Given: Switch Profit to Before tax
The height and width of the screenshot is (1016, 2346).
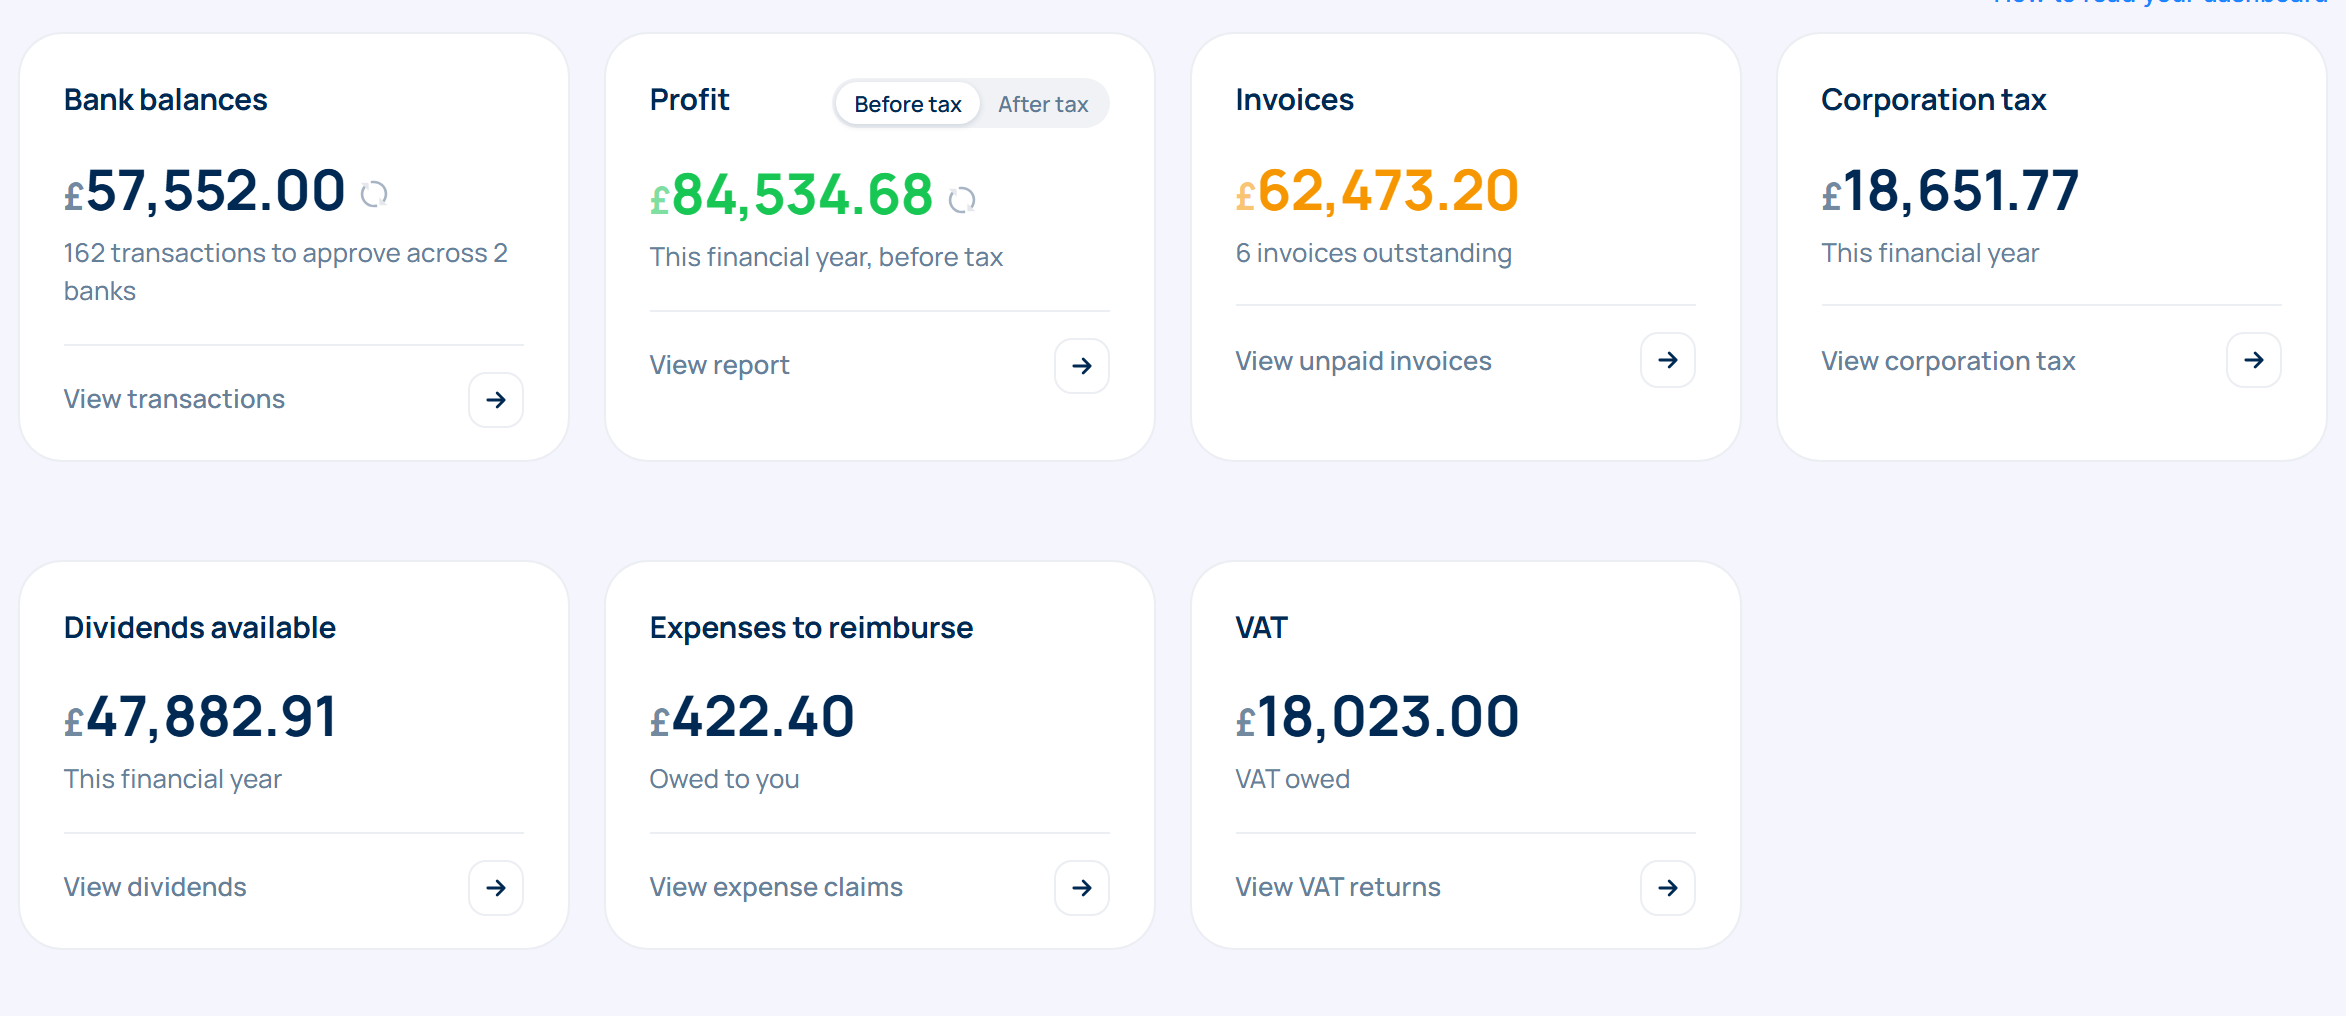Looking at the screenshot, I should [x=908, y=104].
